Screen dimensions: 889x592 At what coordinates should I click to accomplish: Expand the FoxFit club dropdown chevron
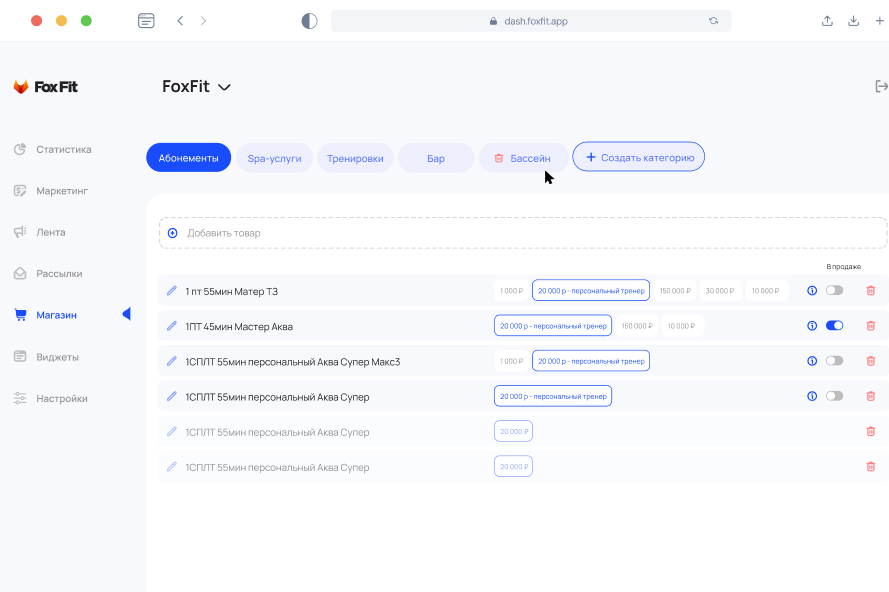pyautogui.click(x=225, y=87)
